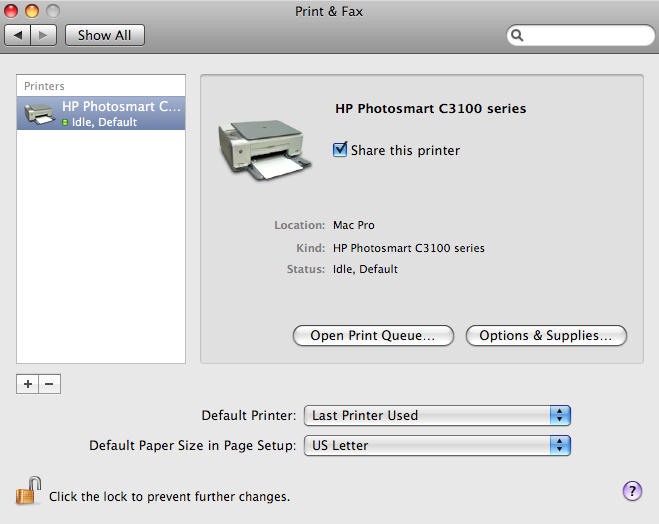The height and width of the screenshot is (524, 659).
Task: Open Options & Supplies dialog
Action: pos(546,335)
